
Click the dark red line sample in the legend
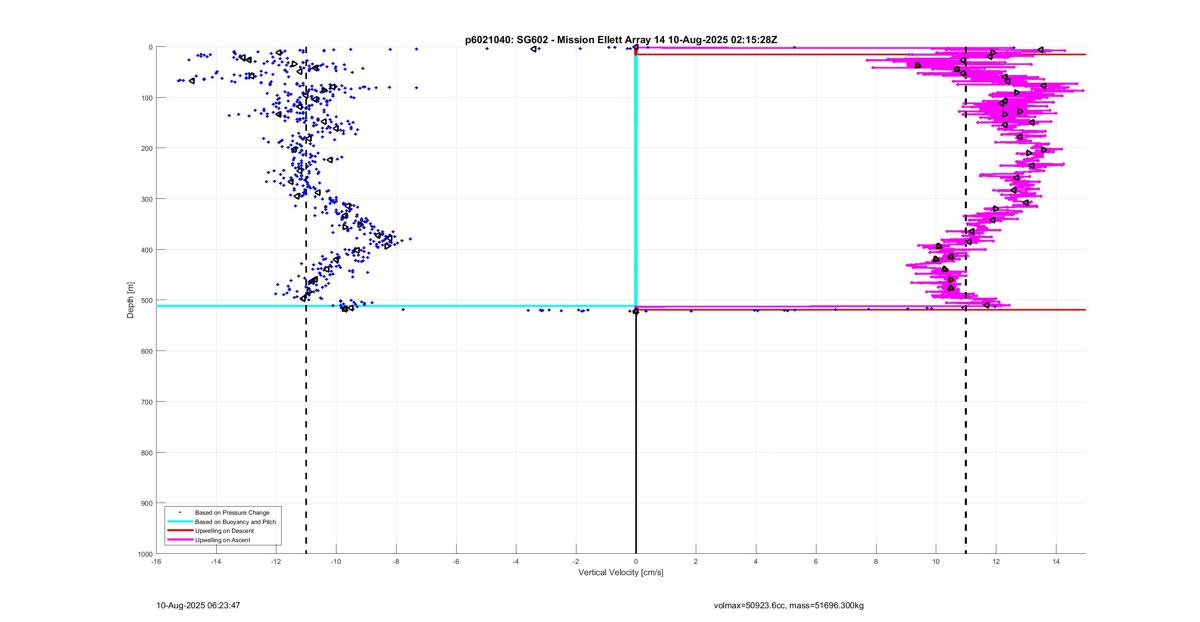(179, 531)
